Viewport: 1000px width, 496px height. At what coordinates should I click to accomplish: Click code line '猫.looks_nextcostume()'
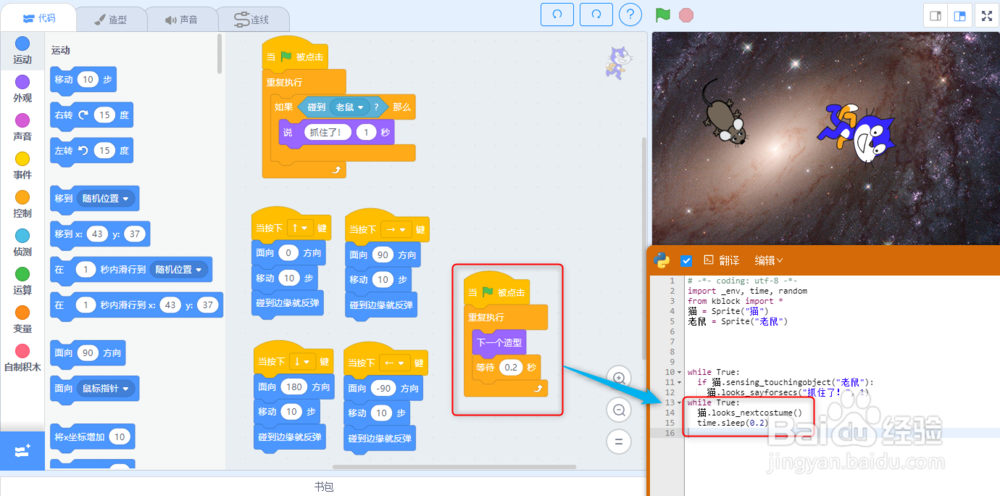click(x=749, y=412)
